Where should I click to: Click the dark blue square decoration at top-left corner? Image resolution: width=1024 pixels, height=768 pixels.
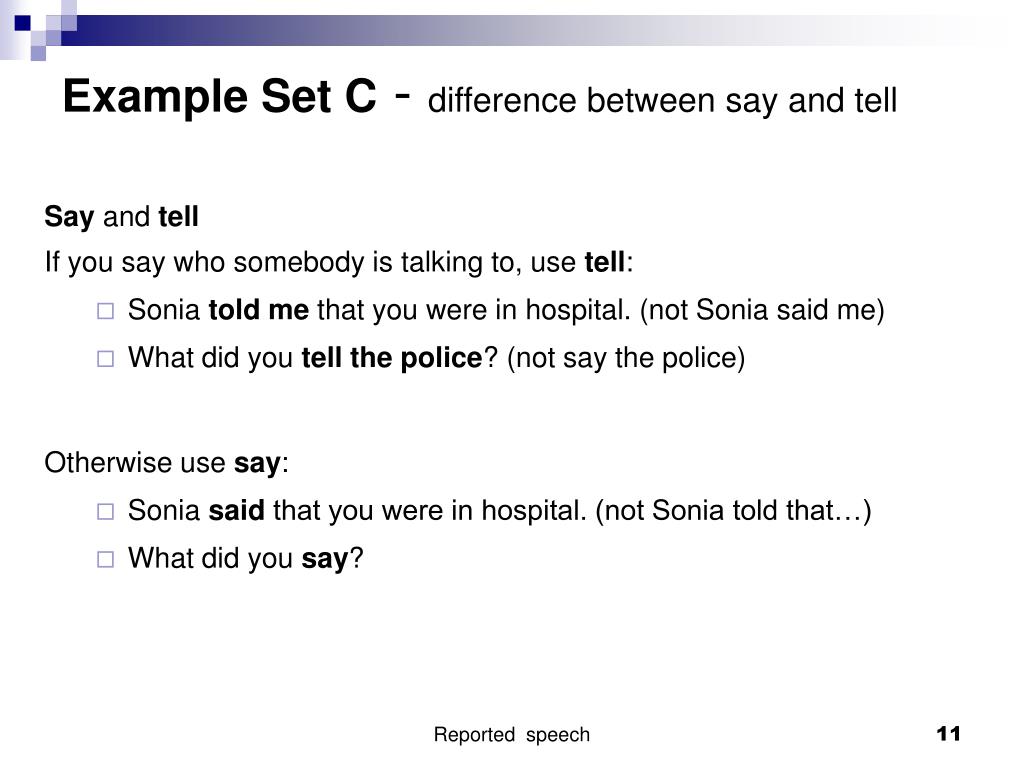coord(22,24)
